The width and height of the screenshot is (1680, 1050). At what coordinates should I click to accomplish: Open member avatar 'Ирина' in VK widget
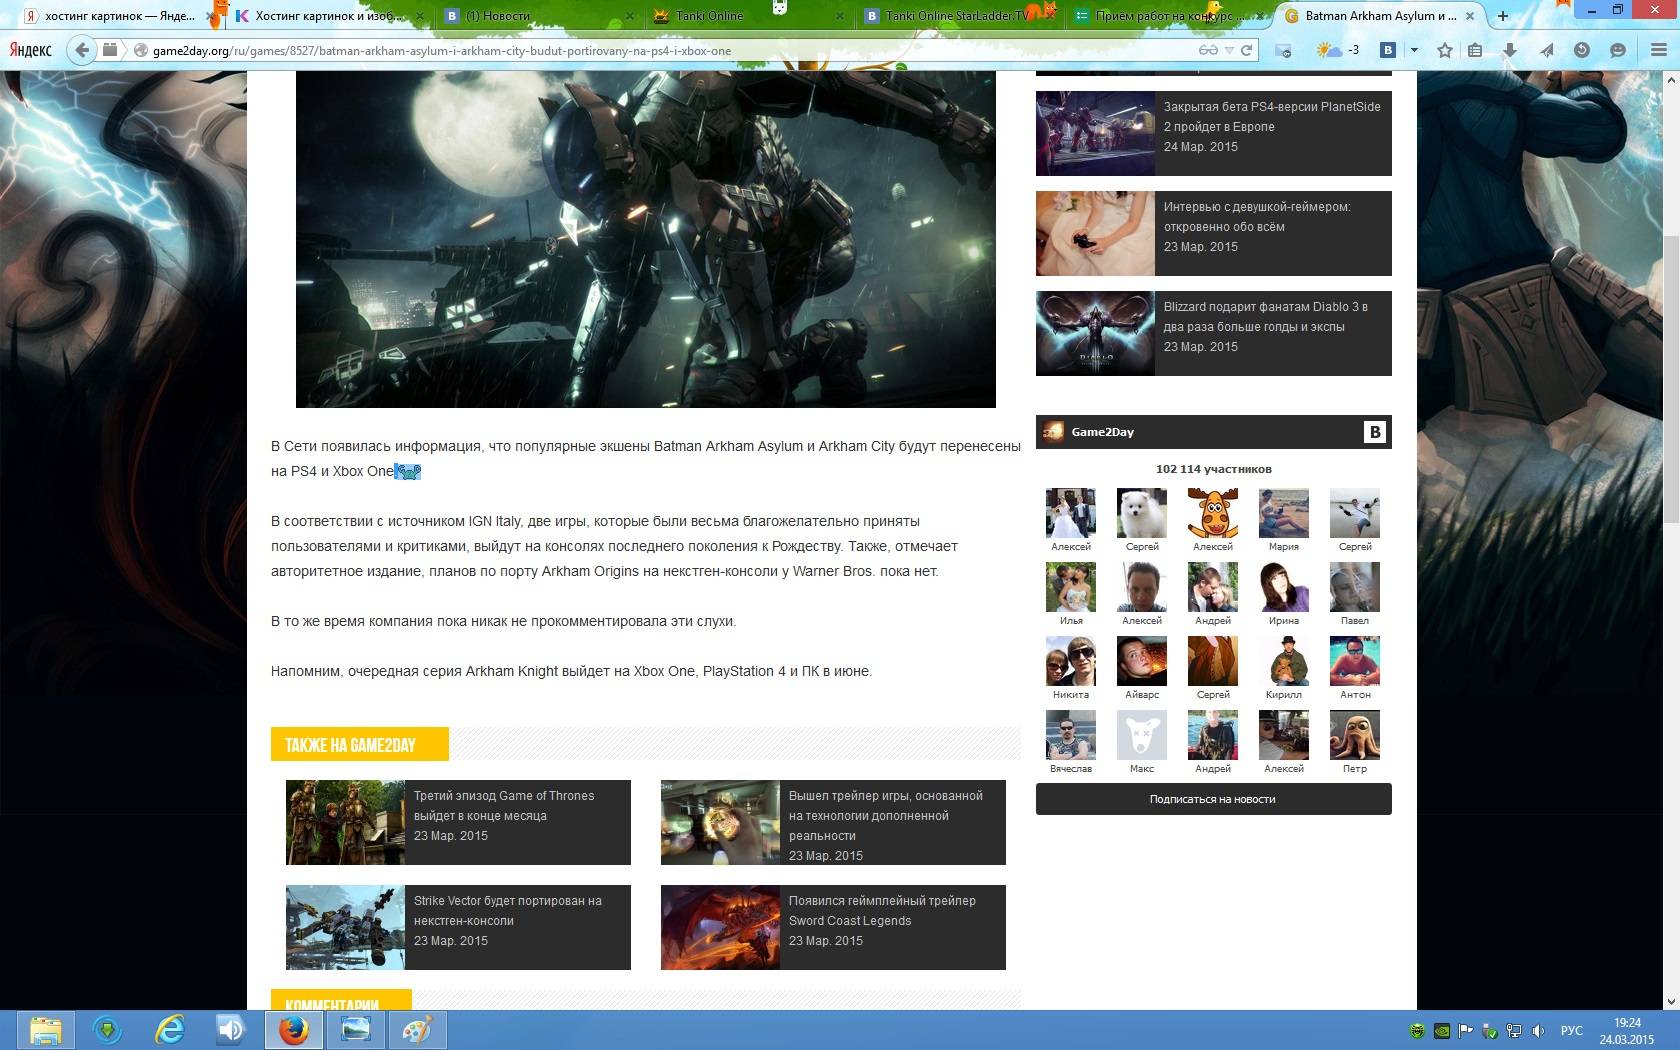point(1284,587)
